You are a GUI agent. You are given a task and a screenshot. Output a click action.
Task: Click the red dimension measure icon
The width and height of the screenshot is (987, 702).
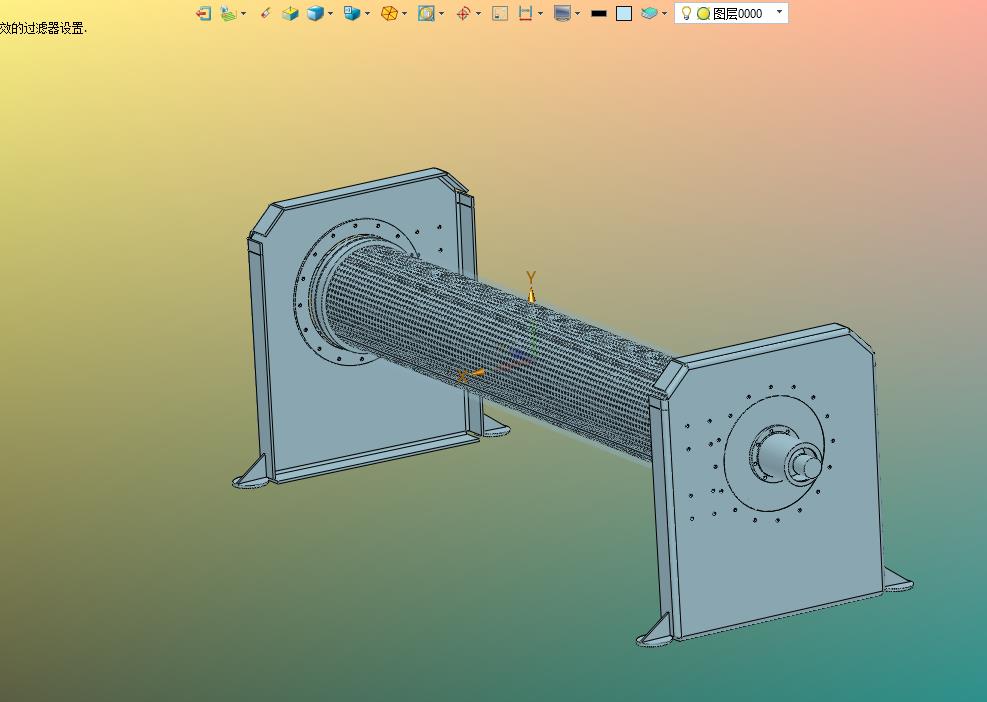(525, 13)
